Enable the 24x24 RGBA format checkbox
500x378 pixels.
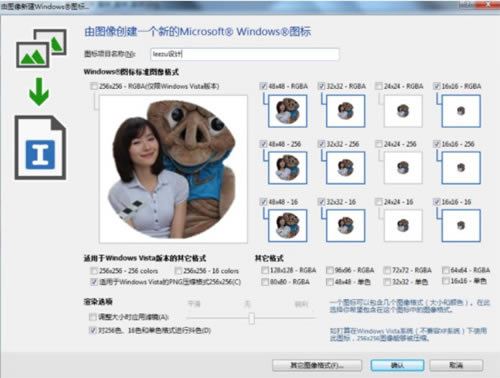[x=379, y=86]
